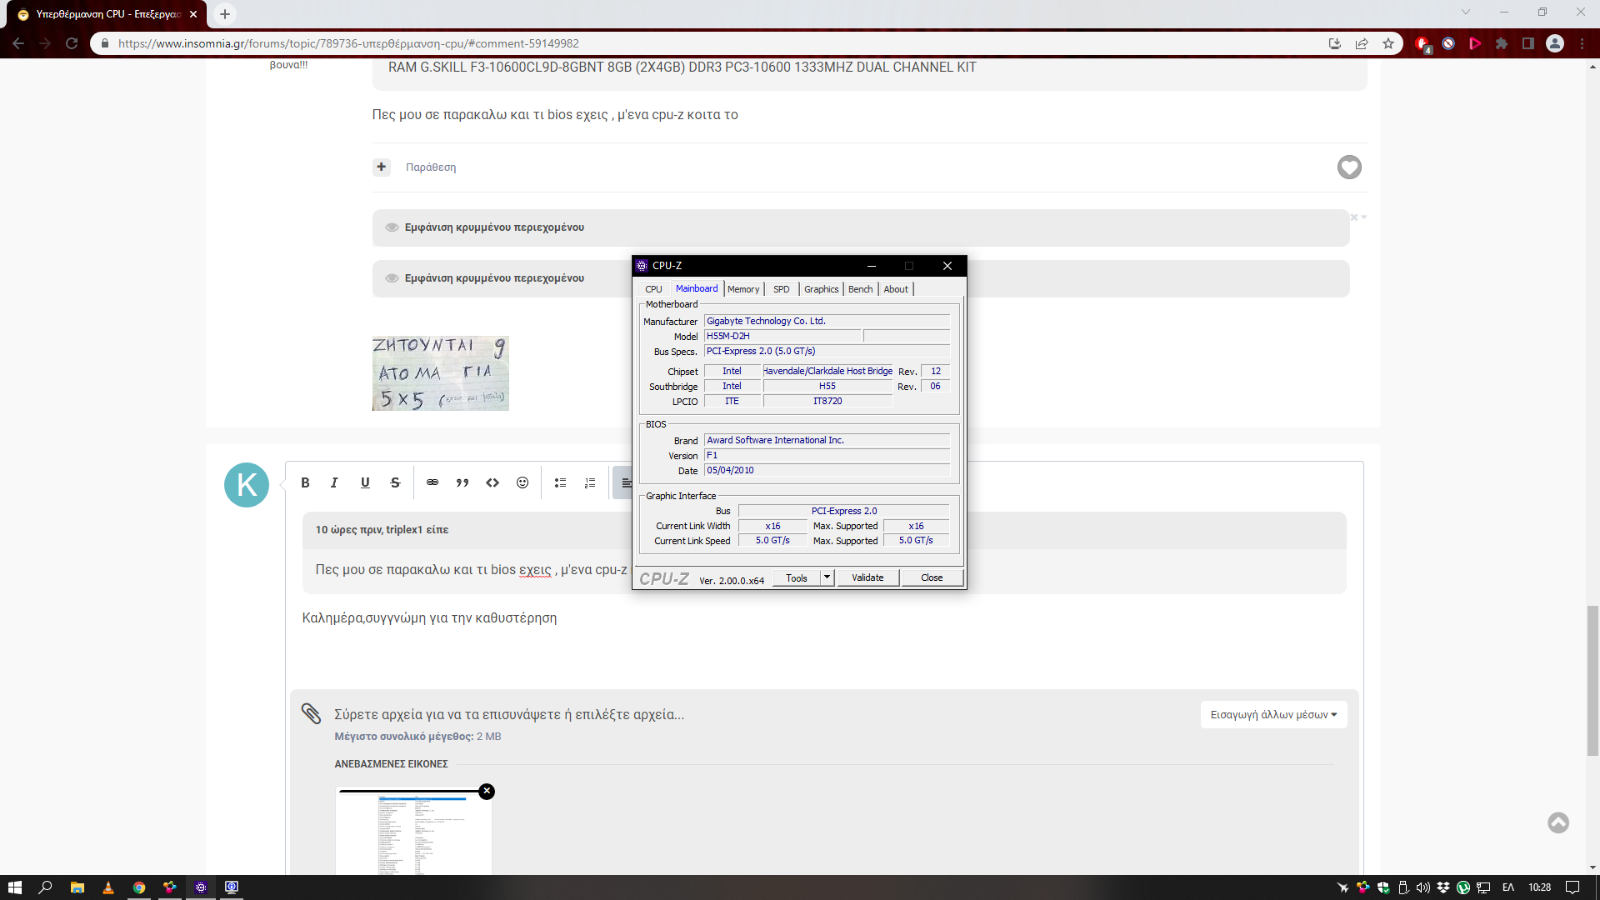Open the SPD tab in CPU-Z
Viewport: 1600px width, 900px height.
pos(781,289)
